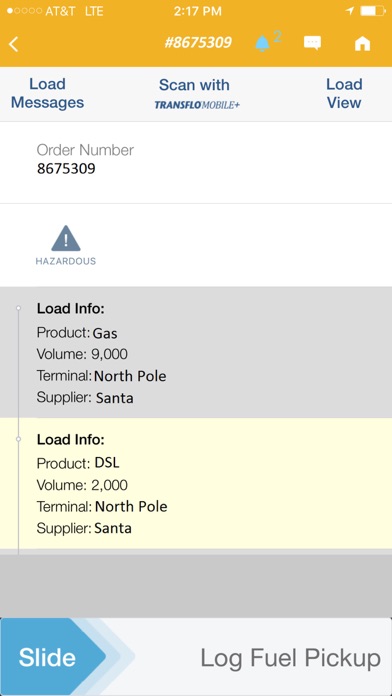This screenshot has width=392, height=696.
Task: Select the order title #8675309 in header
Action: tap(198, 43)
